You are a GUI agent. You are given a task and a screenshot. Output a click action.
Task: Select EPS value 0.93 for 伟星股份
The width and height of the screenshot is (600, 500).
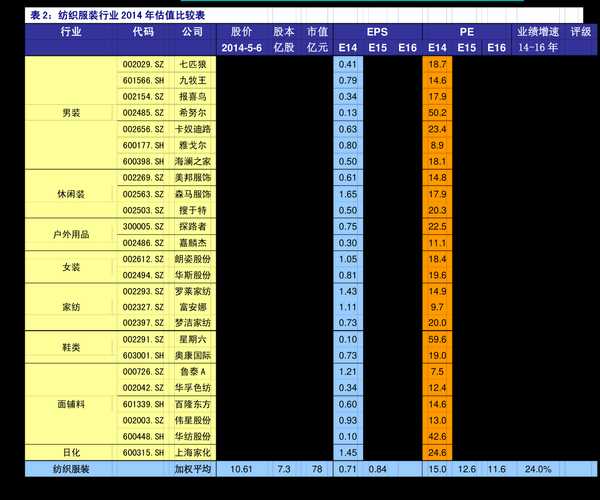click(348, 420)
